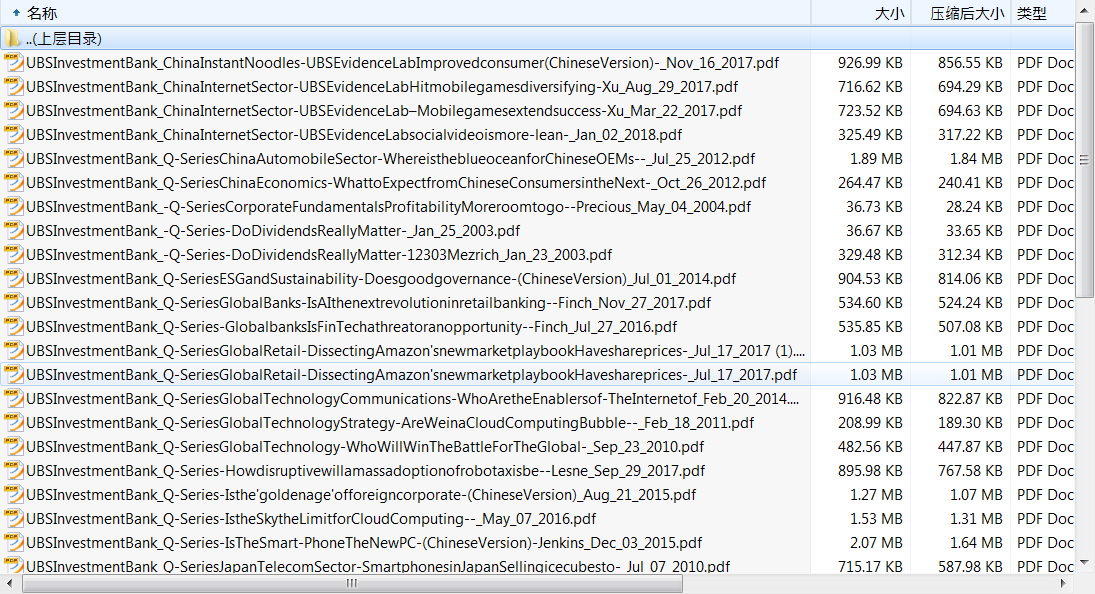
Task: Click the horizontal scrollbar right arrow
Action: [x=1064, y=583]
